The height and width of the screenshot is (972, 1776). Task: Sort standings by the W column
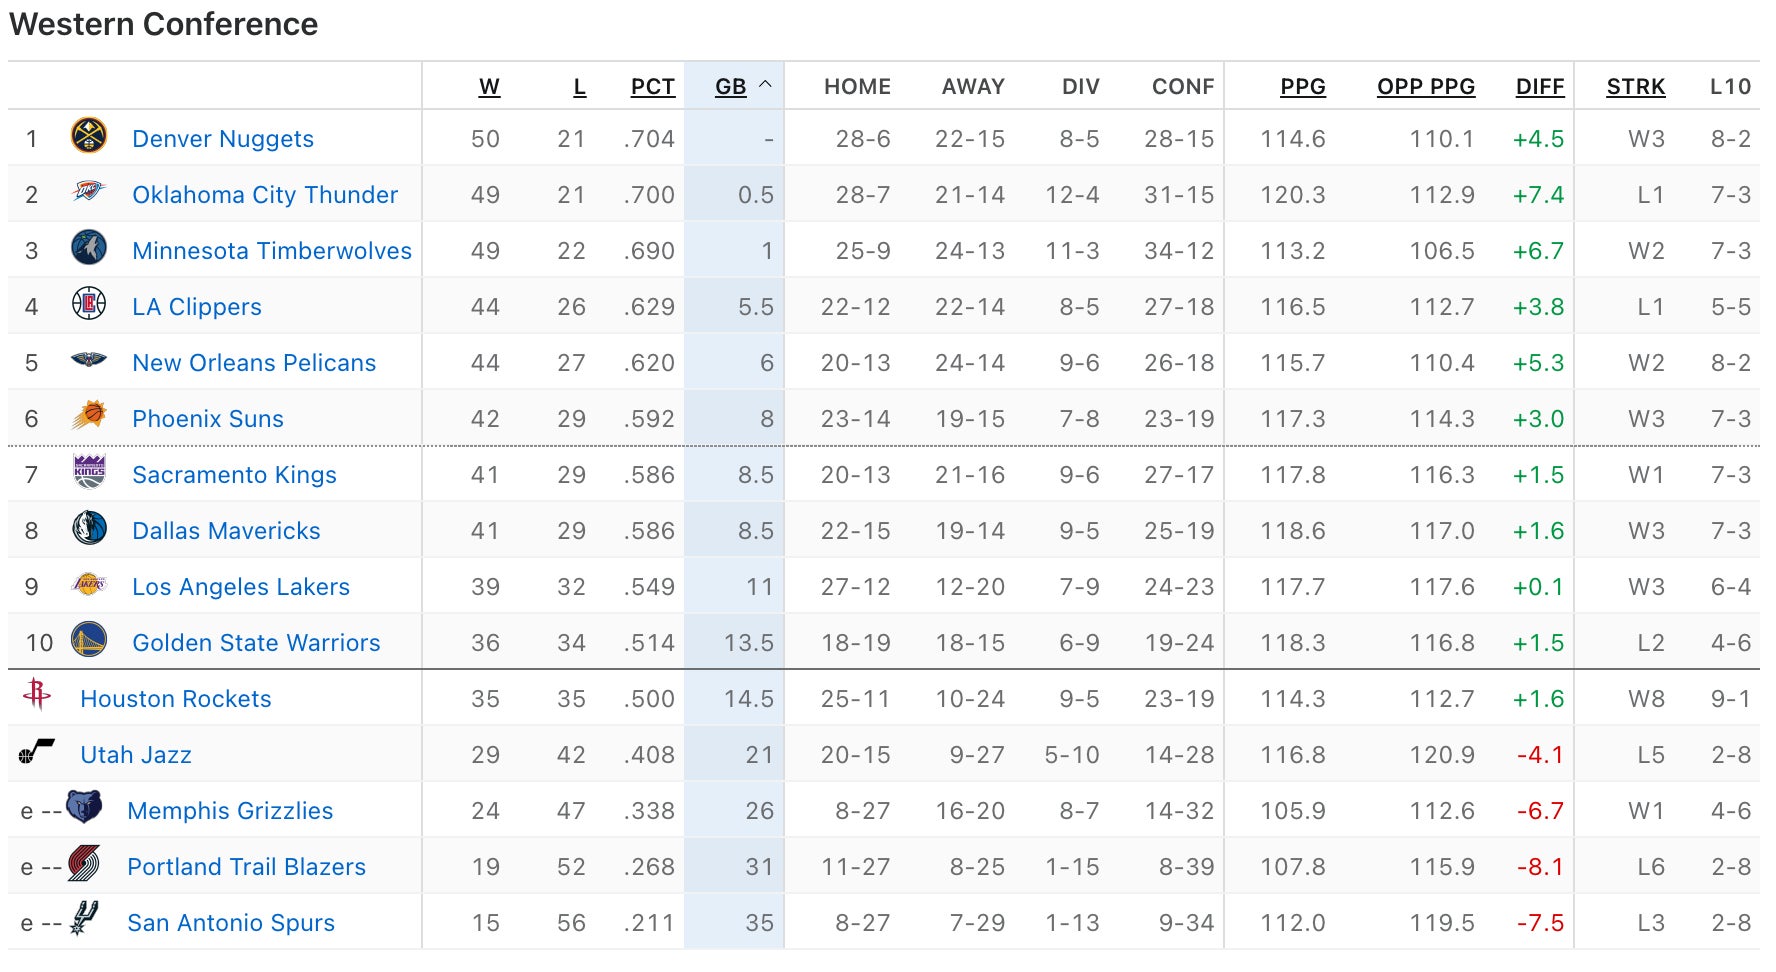[x=489, y=87]
